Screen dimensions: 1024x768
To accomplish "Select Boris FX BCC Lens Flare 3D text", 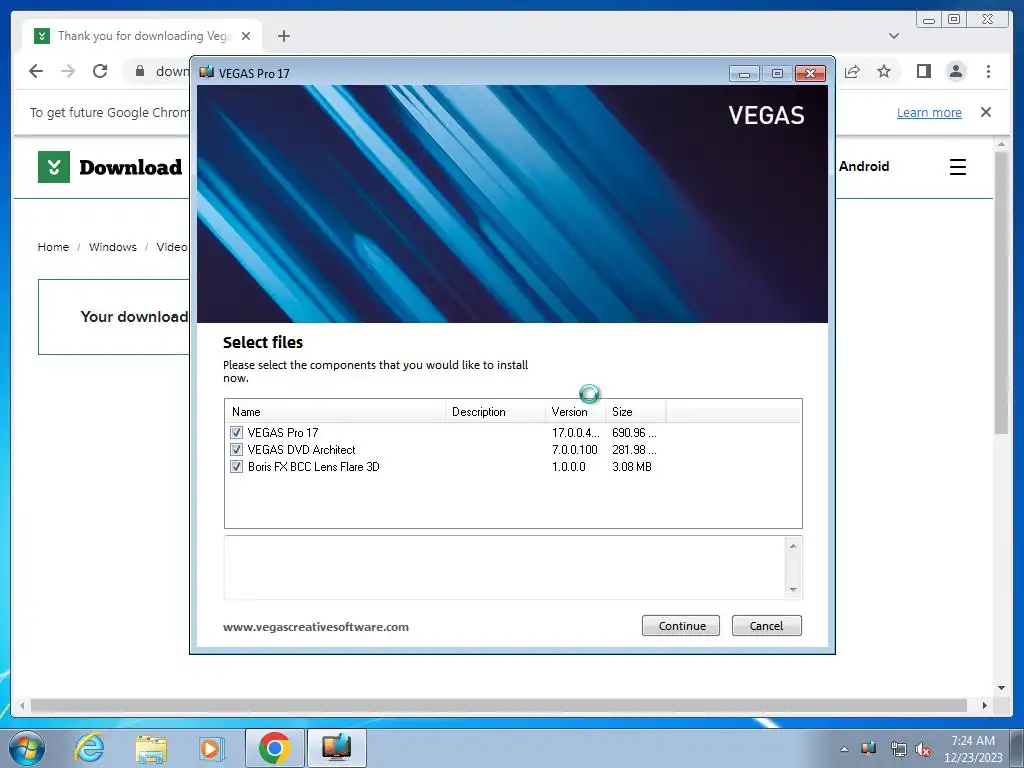I will pyautogui.click(x=313, y=466).
